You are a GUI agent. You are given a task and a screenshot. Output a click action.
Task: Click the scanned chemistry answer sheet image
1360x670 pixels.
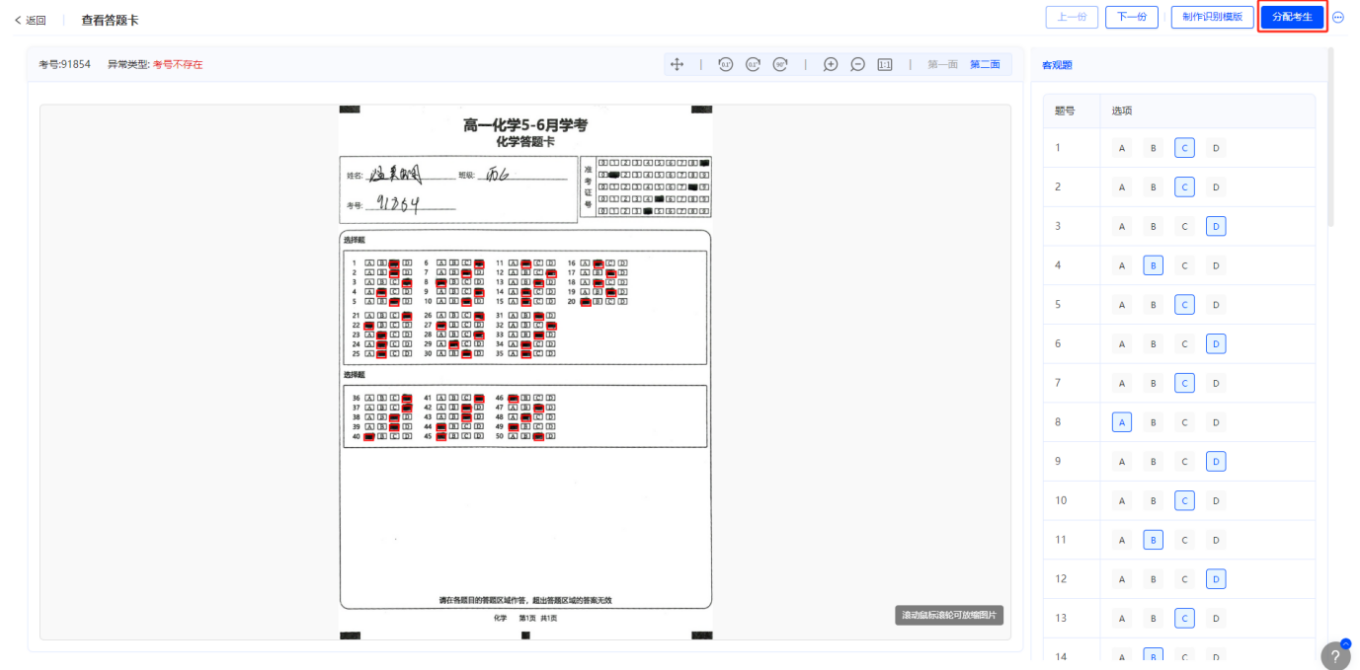525,370
